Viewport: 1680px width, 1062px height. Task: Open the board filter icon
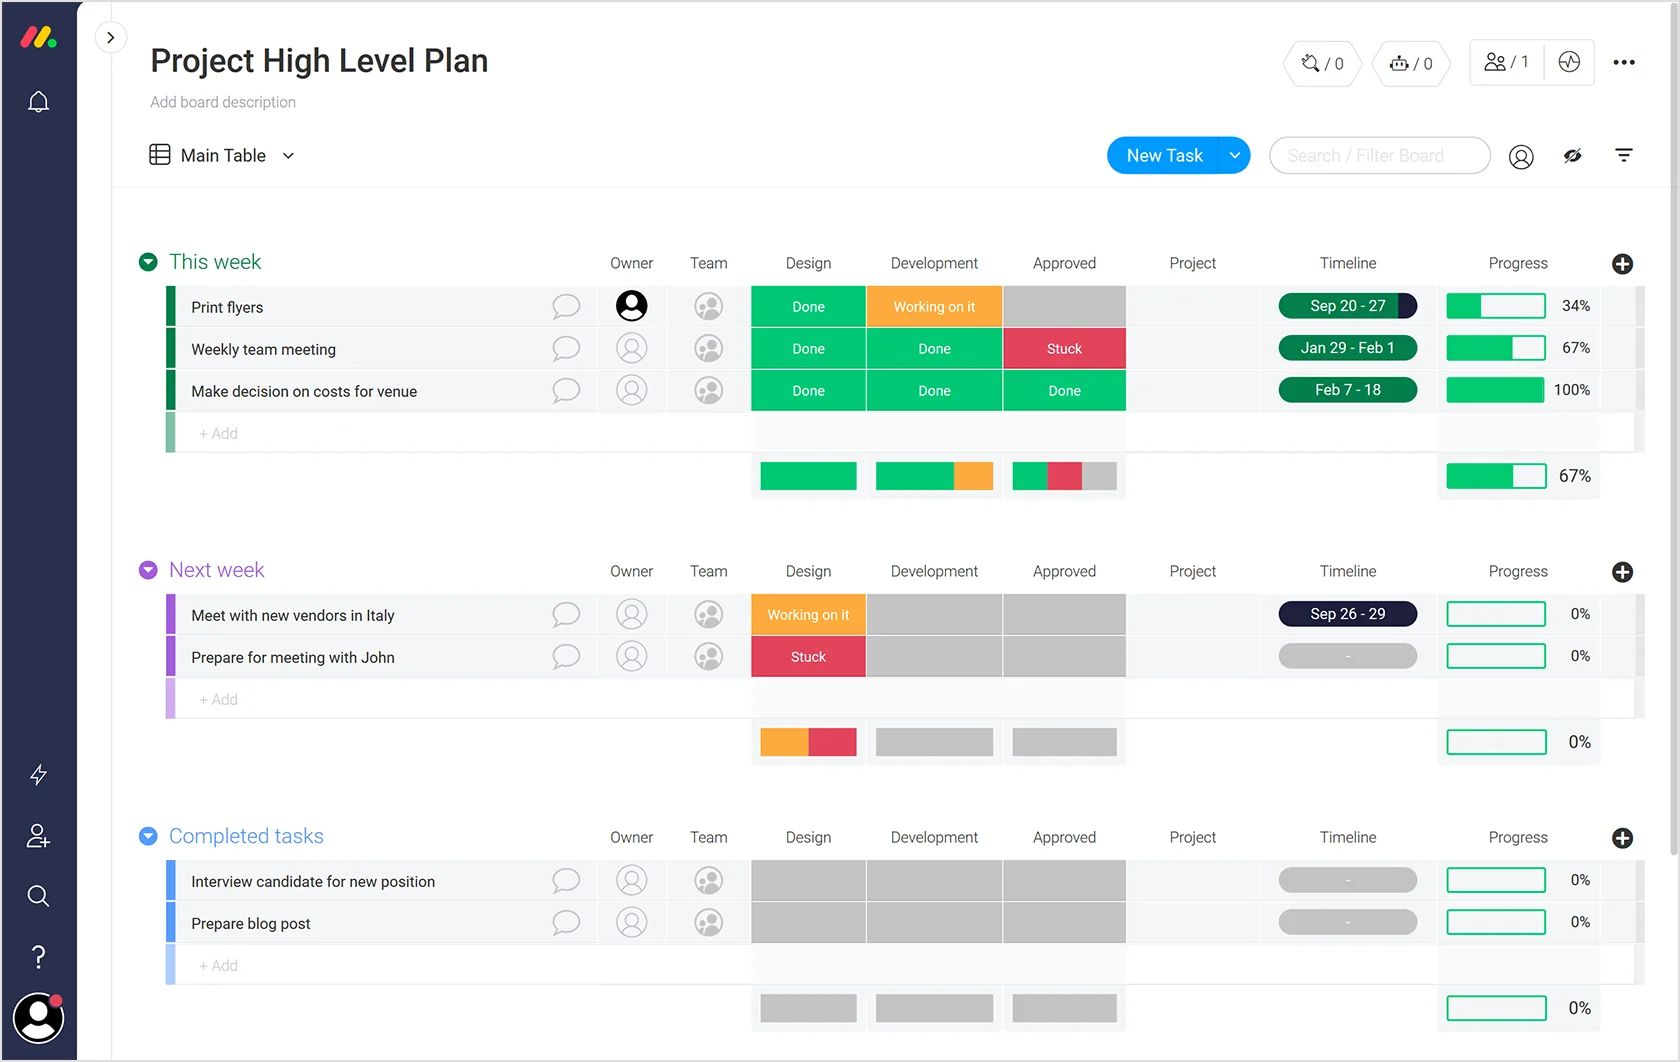1623,156
